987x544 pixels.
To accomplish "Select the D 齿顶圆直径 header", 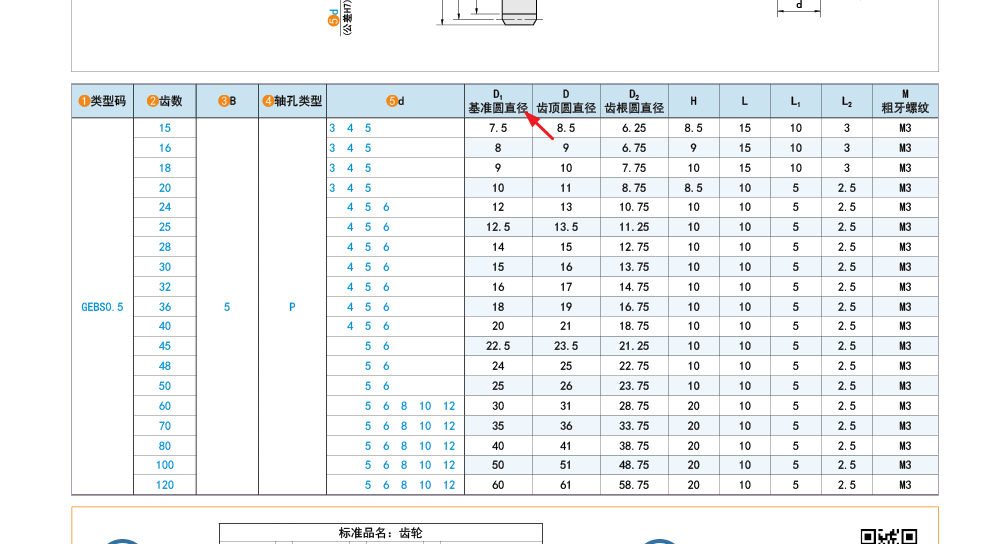I will (x=566, y=101).
